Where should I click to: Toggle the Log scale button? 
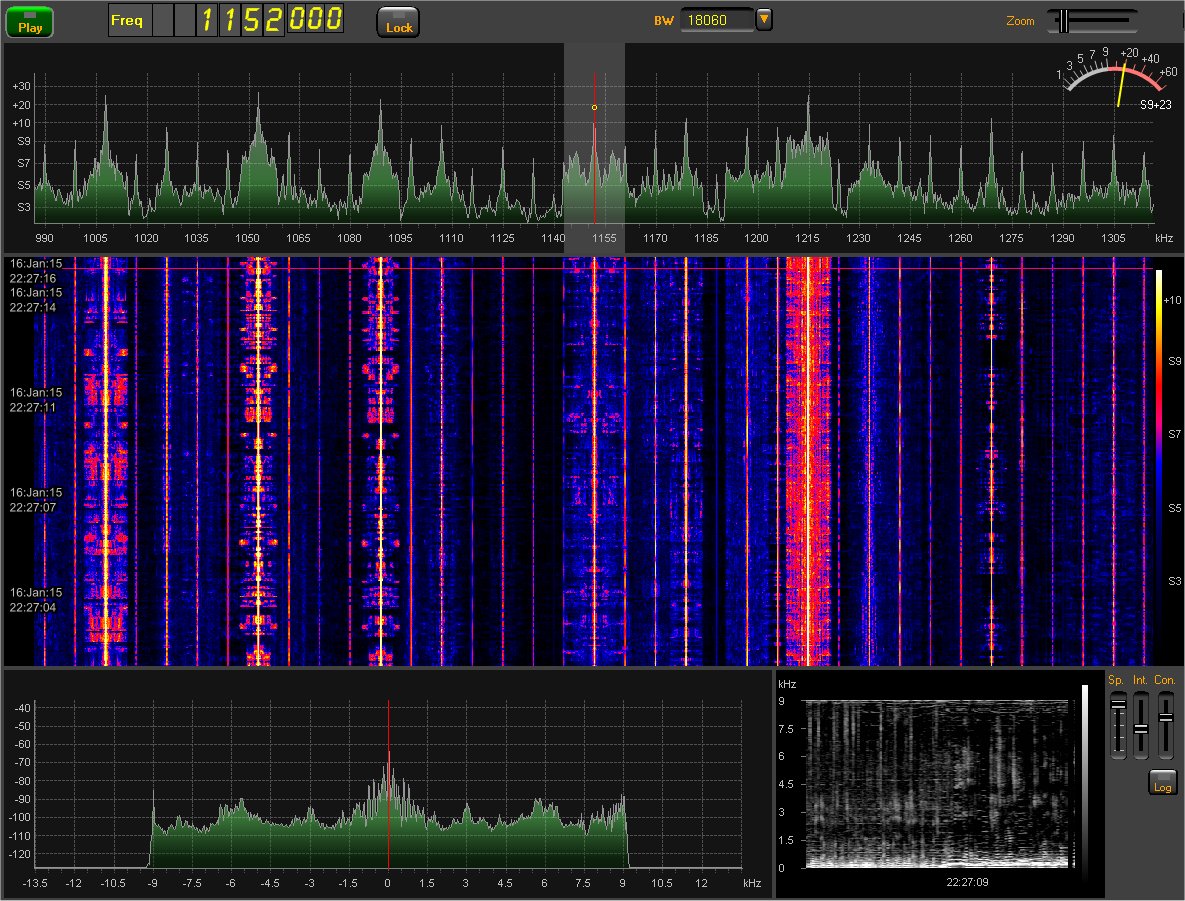click(x=1162, y=783)
